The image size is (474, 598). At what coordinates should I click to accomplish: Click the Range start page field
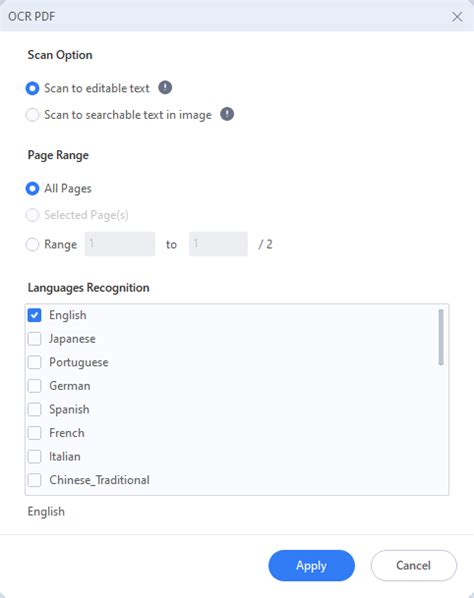tap(120, 244)
